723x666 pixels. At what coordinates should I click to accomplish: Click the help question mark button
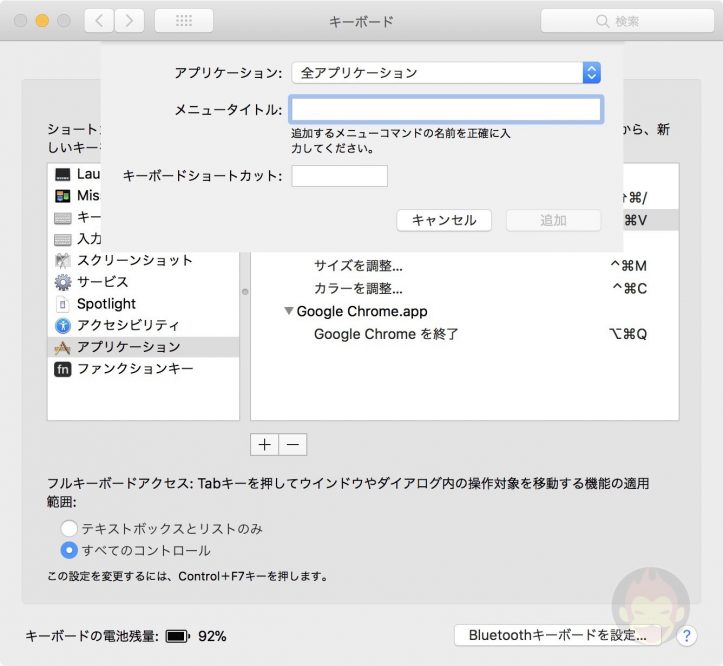686,636
